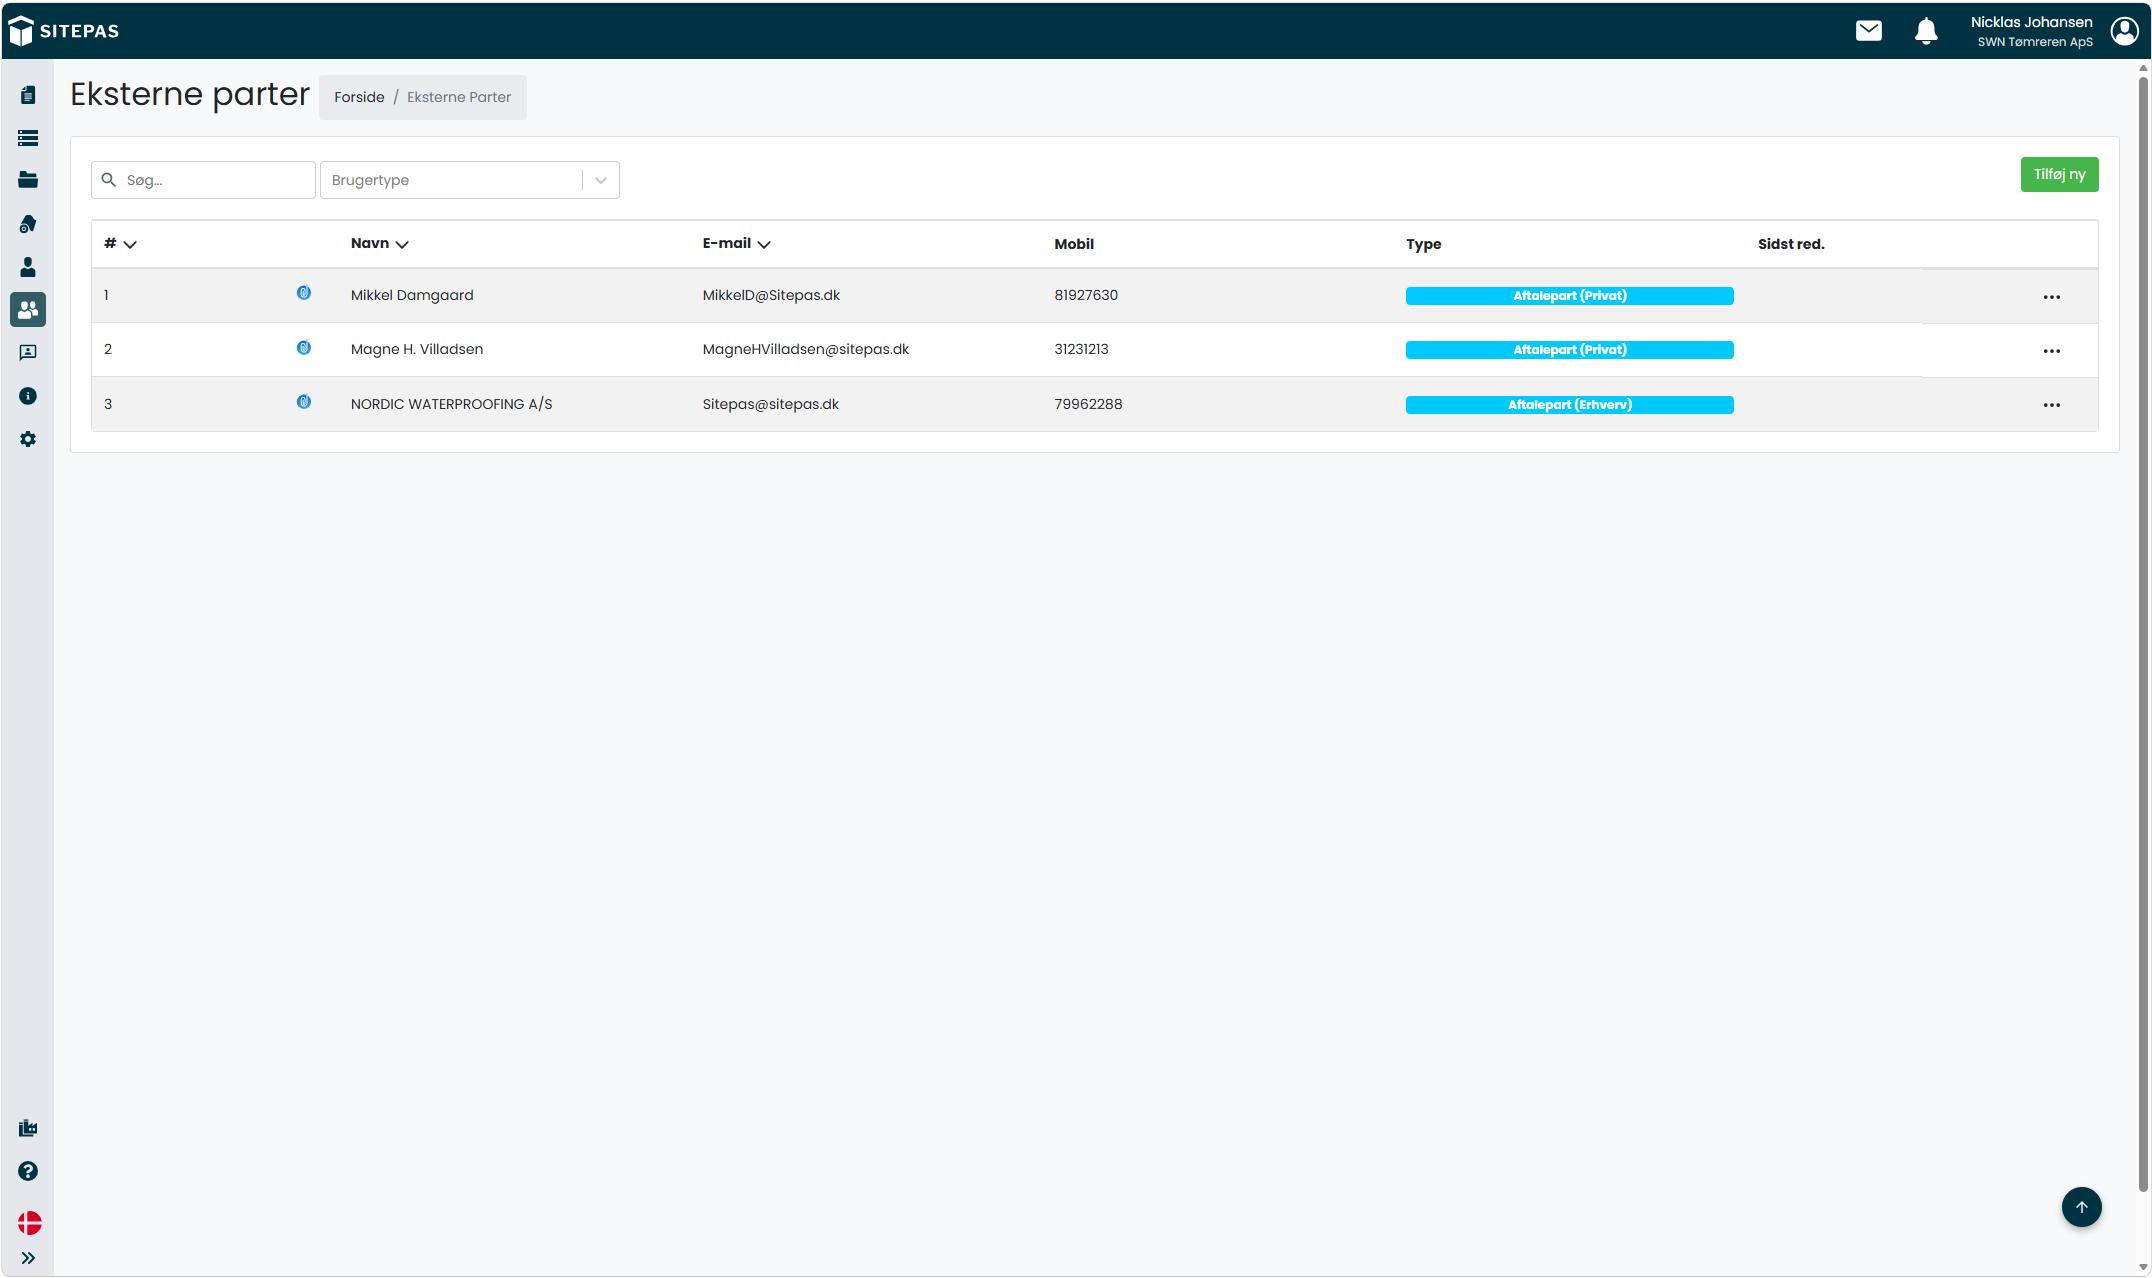This screenshot has width=2152, height=1278.
Task: Sort by the Navn column
Action: (x=380, y=244)
